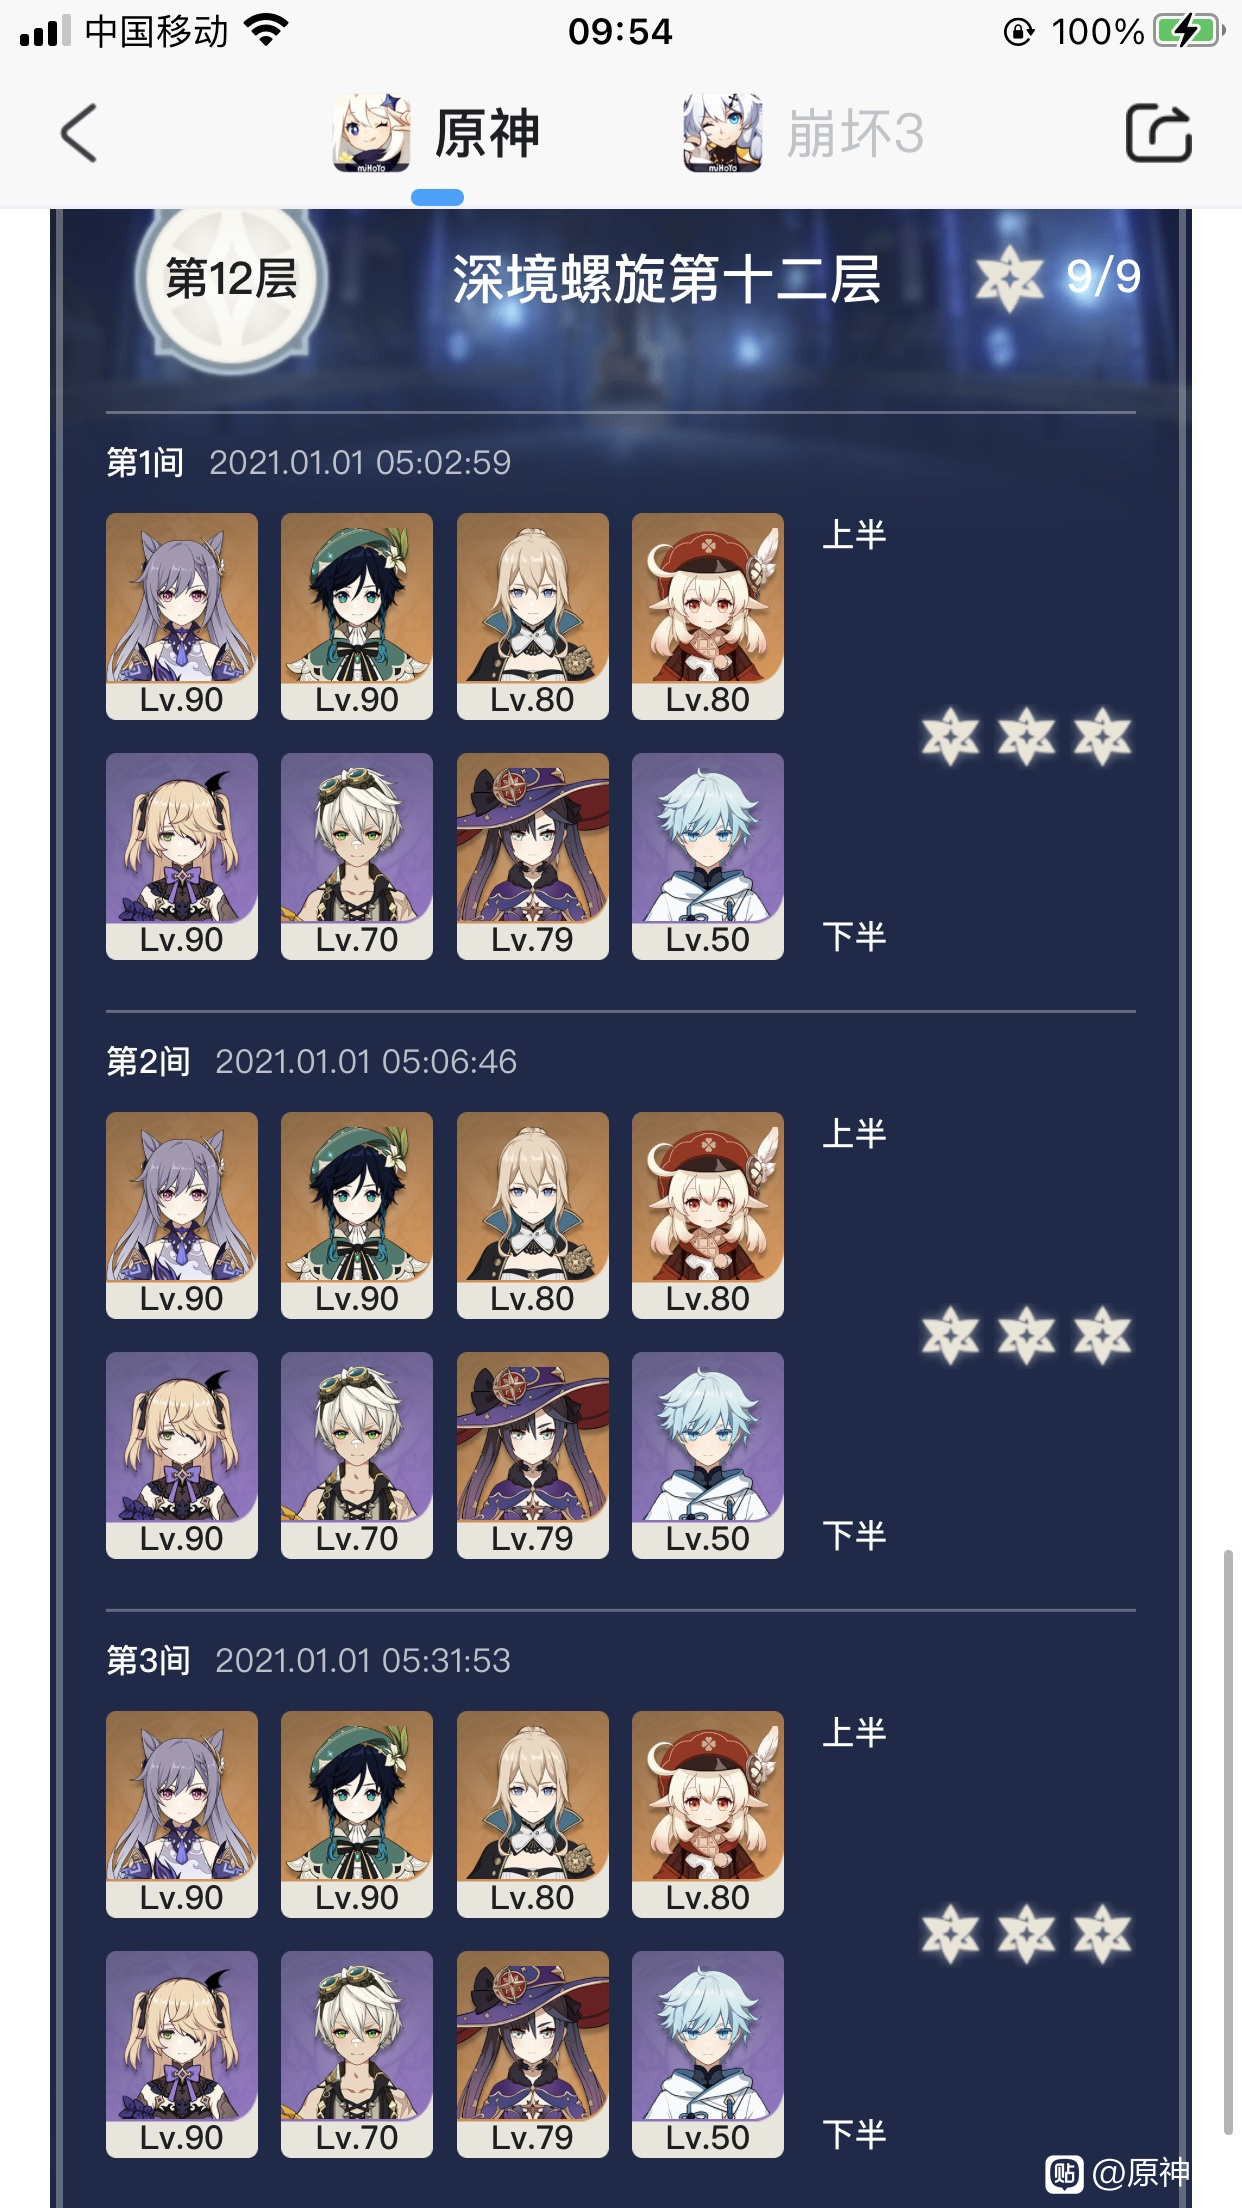Open Venti Lv.90 portrait in 第1间
Image resolution: width=1242 pixels, height=2208 pixels.
(357, 616)
